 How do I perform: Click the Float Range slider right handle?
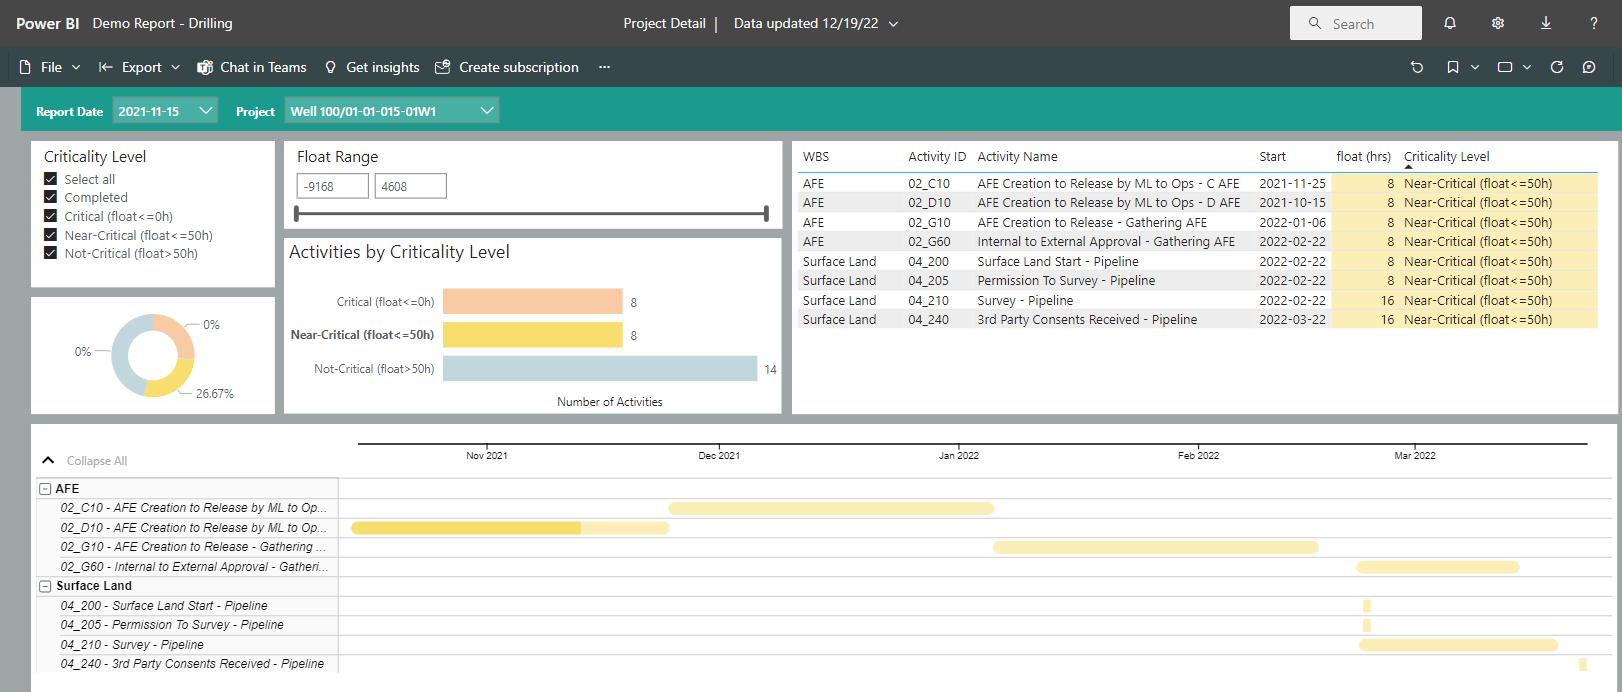766,213
